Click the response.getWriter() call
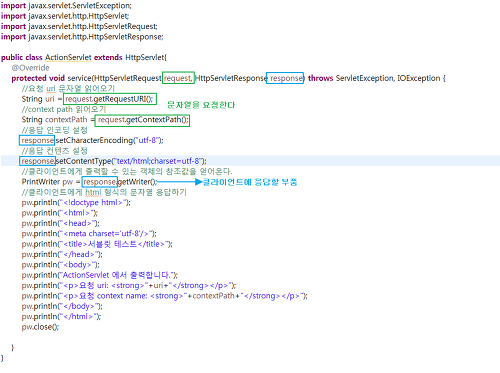Image resolution: width=500 pixels, height=373 pixels. click(x=120, y=182)
